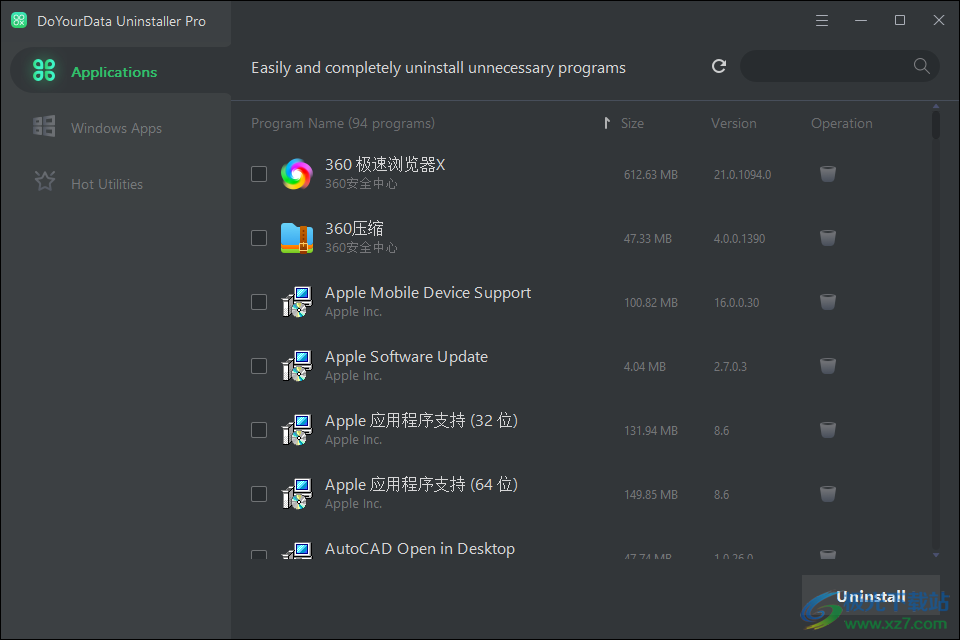Click the Uninstall button
The image size is (960, 640).
click(871, 597)
